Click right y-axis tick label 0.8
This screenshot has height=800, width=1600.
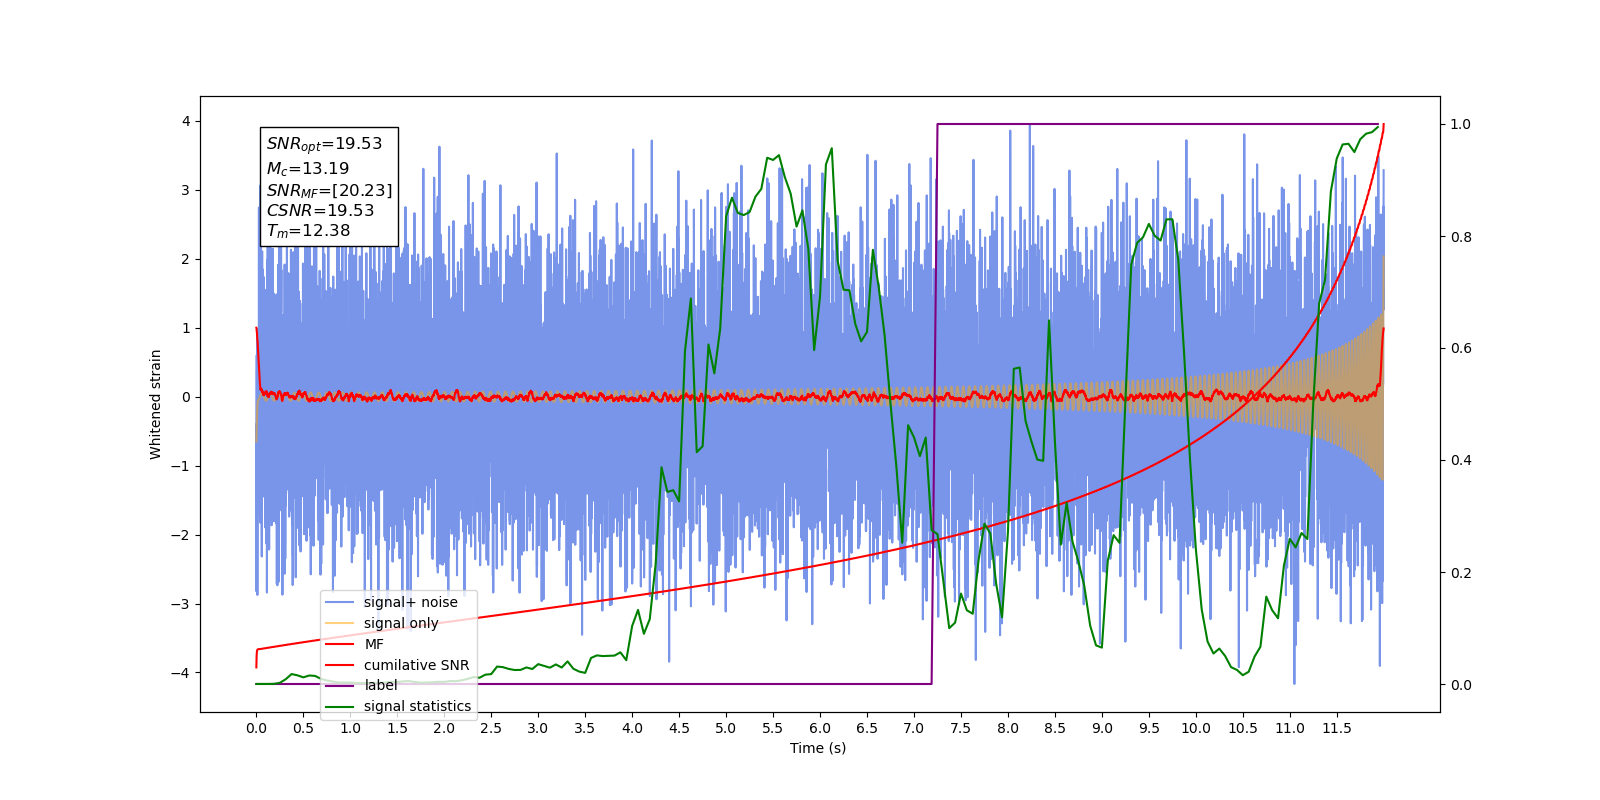[1460, 237]
